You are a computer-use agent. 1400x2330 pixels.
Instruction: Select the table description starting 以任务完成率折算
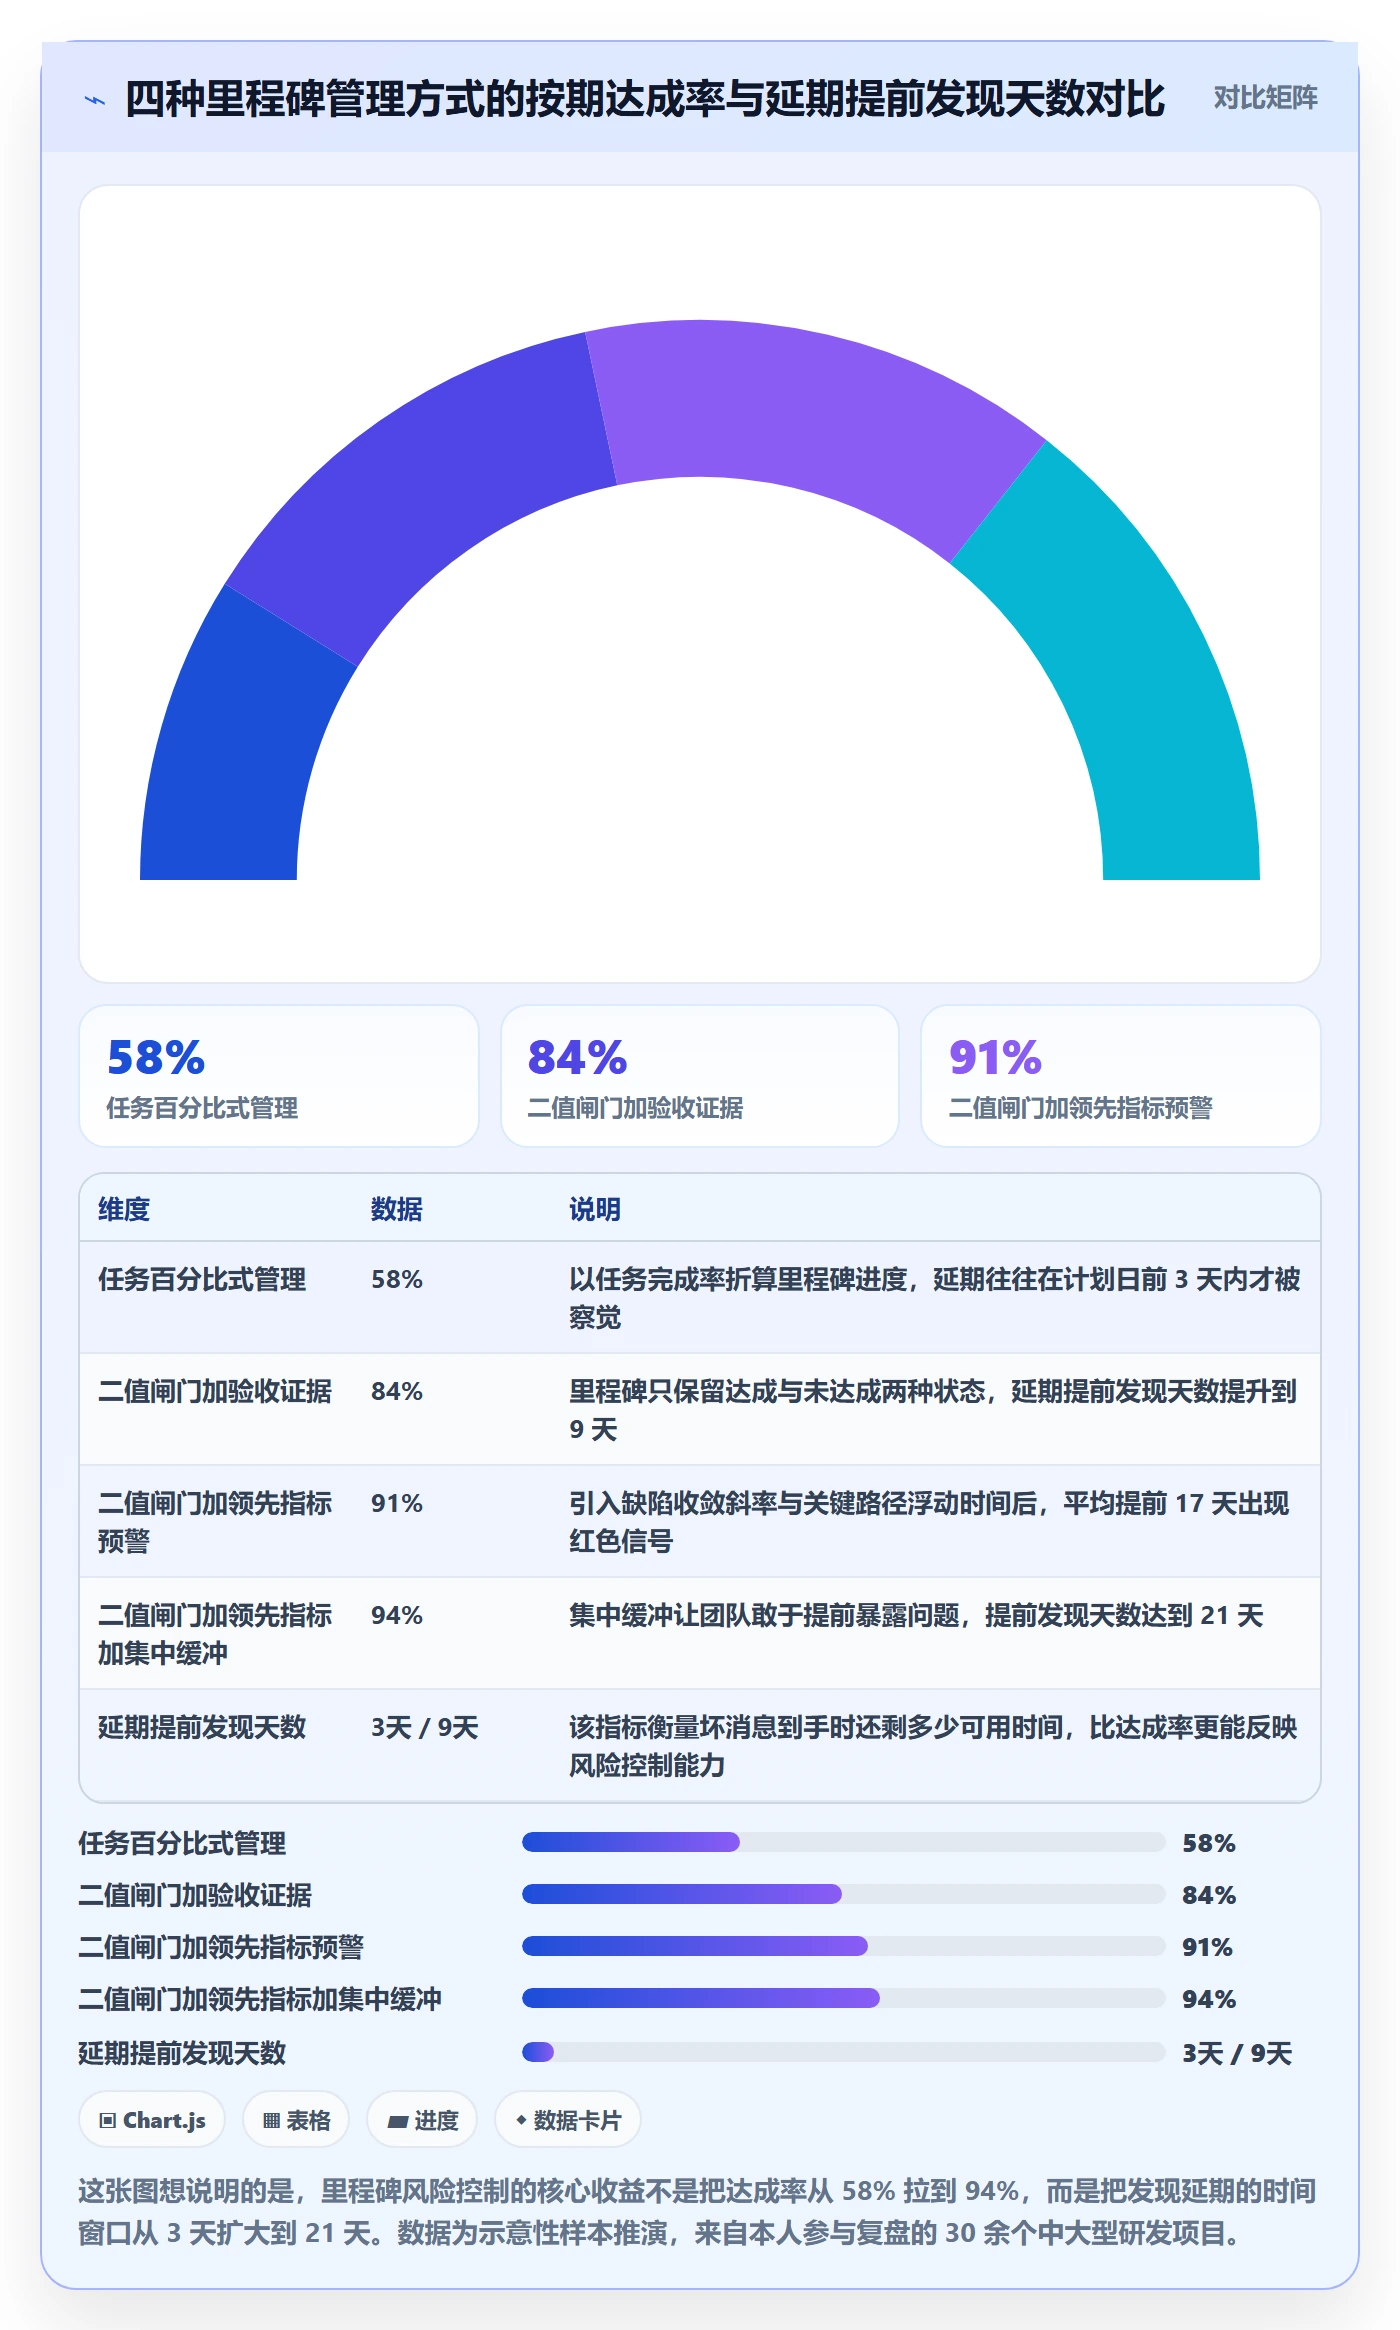point(935,1298)
